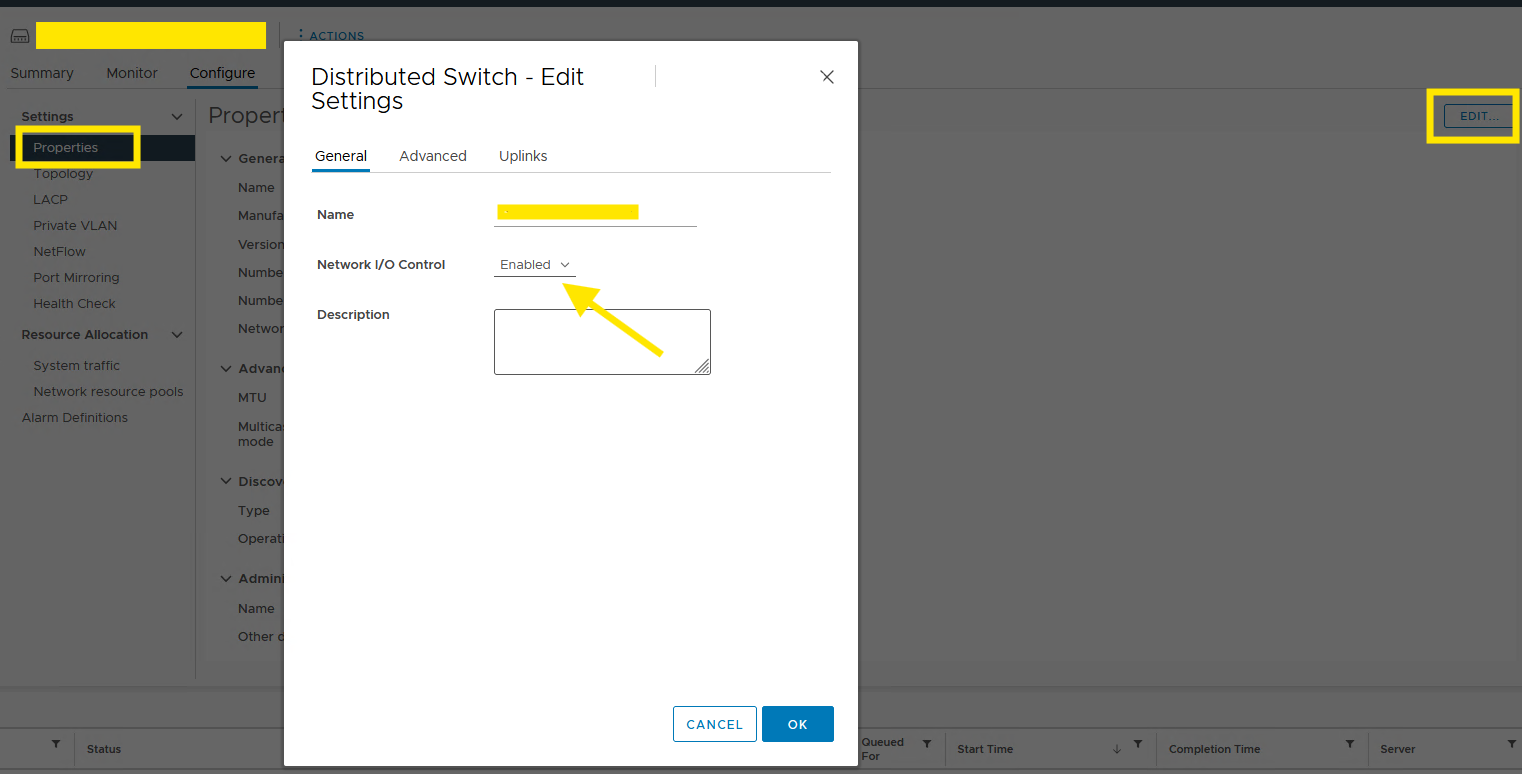
Task: Click the Start Time column filter icon
Action: pyautogui.click(x=1138, y=745)
